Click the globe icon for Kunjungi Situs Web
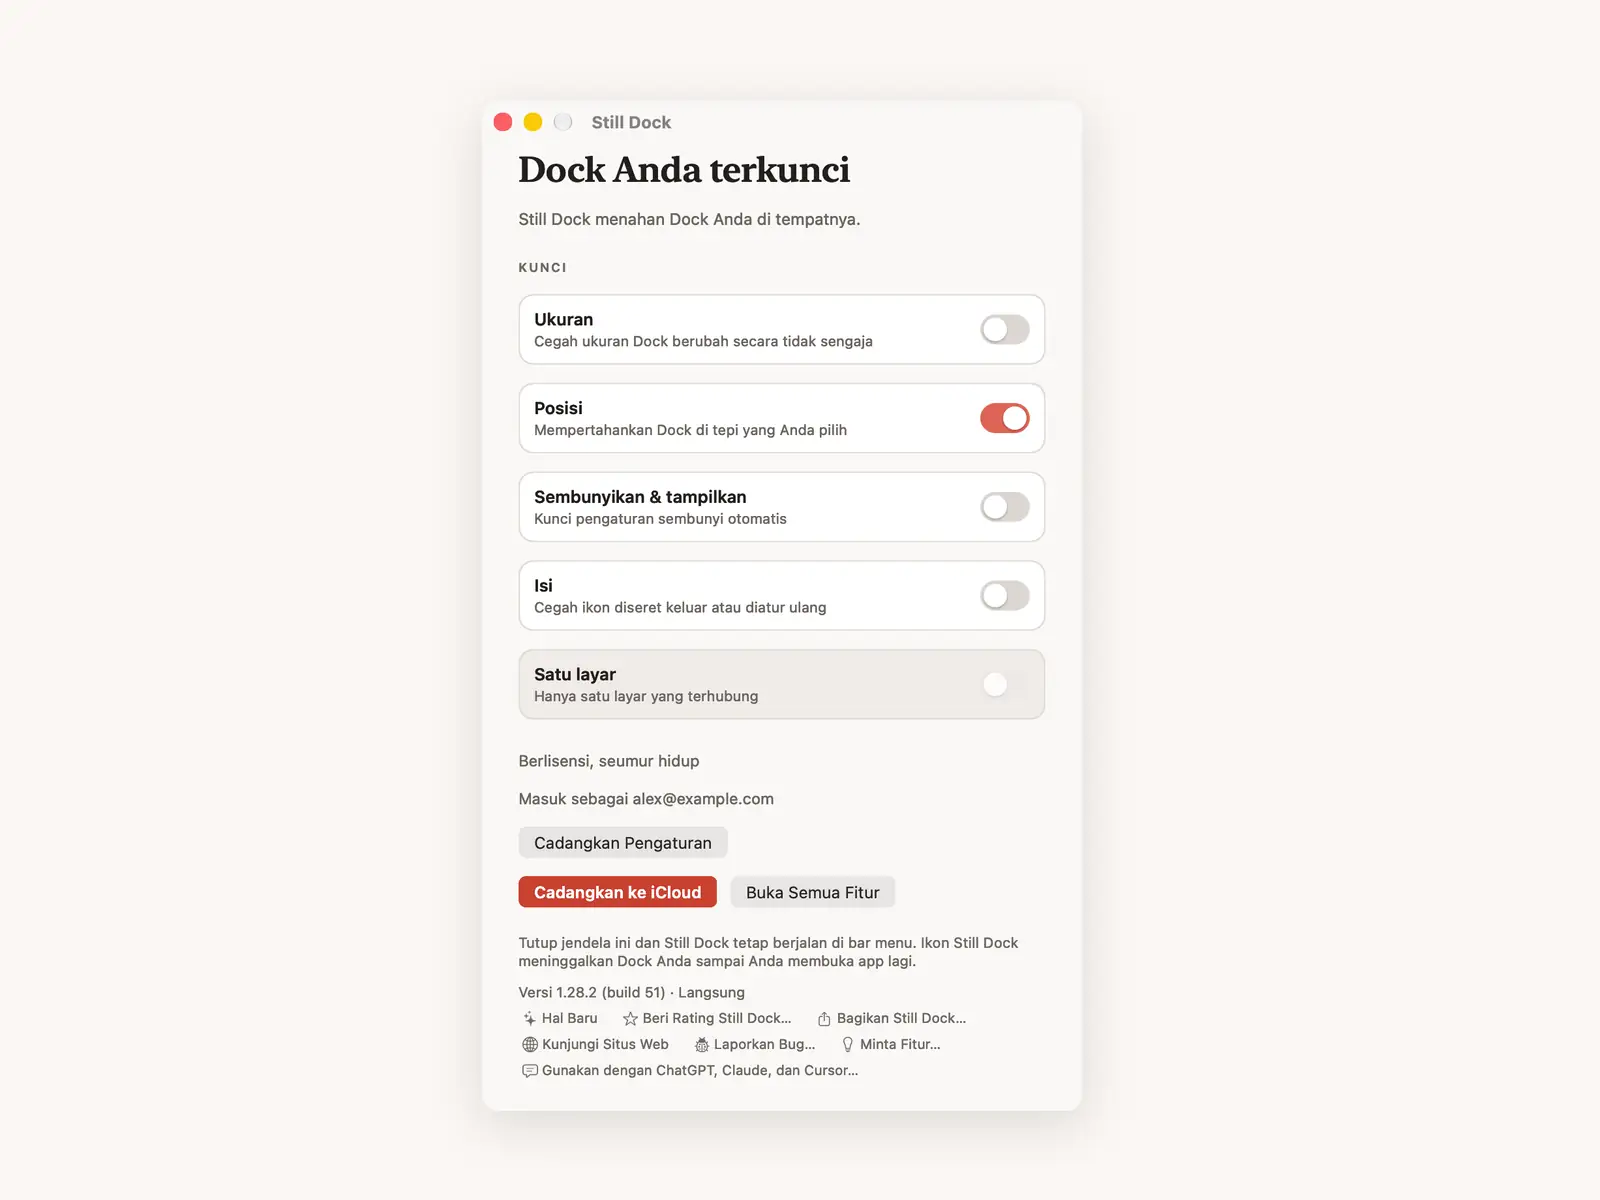This screenshot has height=1200, width=1600. tap(530, 1044)
